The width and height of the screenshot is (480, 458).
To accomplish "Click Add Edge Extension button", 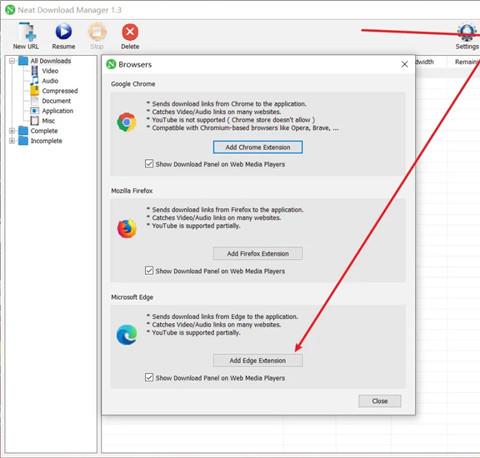I will point(258,360).
